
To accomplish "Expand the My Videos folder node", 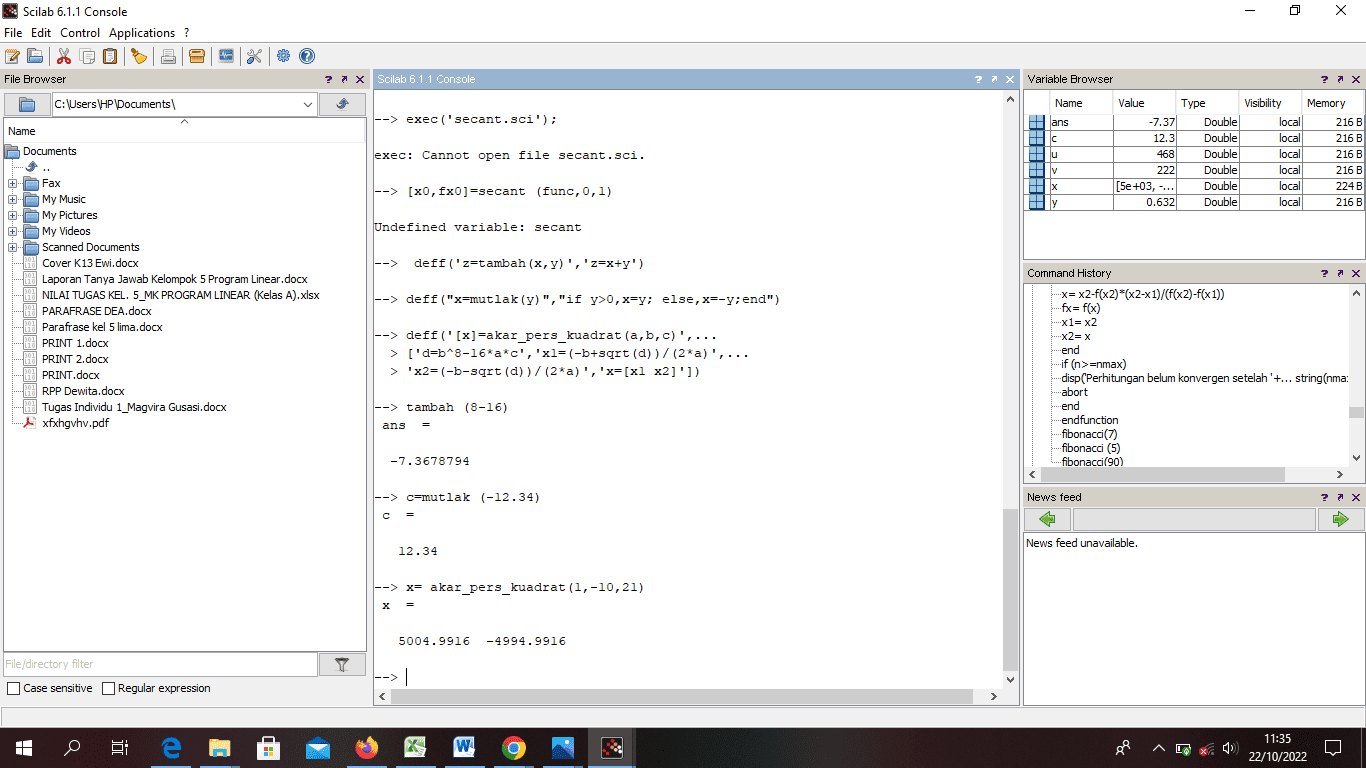I will point(12,231).
